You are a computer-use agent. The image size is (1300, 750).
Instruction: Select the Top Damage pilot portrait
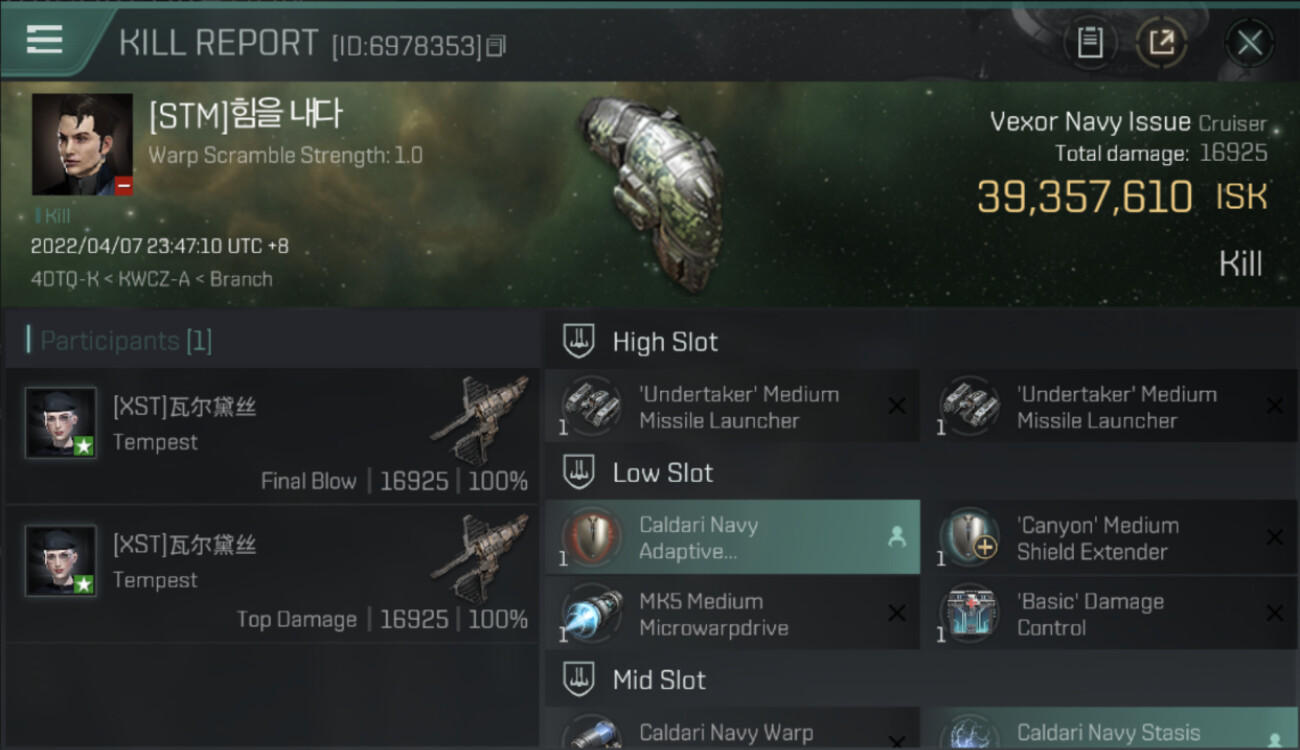point(61,561)
